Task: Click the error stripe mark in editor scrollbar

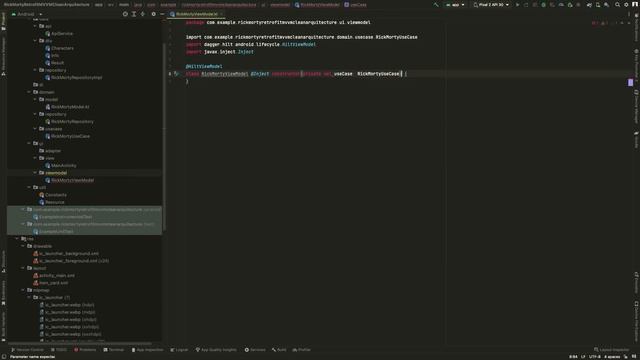Action: pos(630,83)
